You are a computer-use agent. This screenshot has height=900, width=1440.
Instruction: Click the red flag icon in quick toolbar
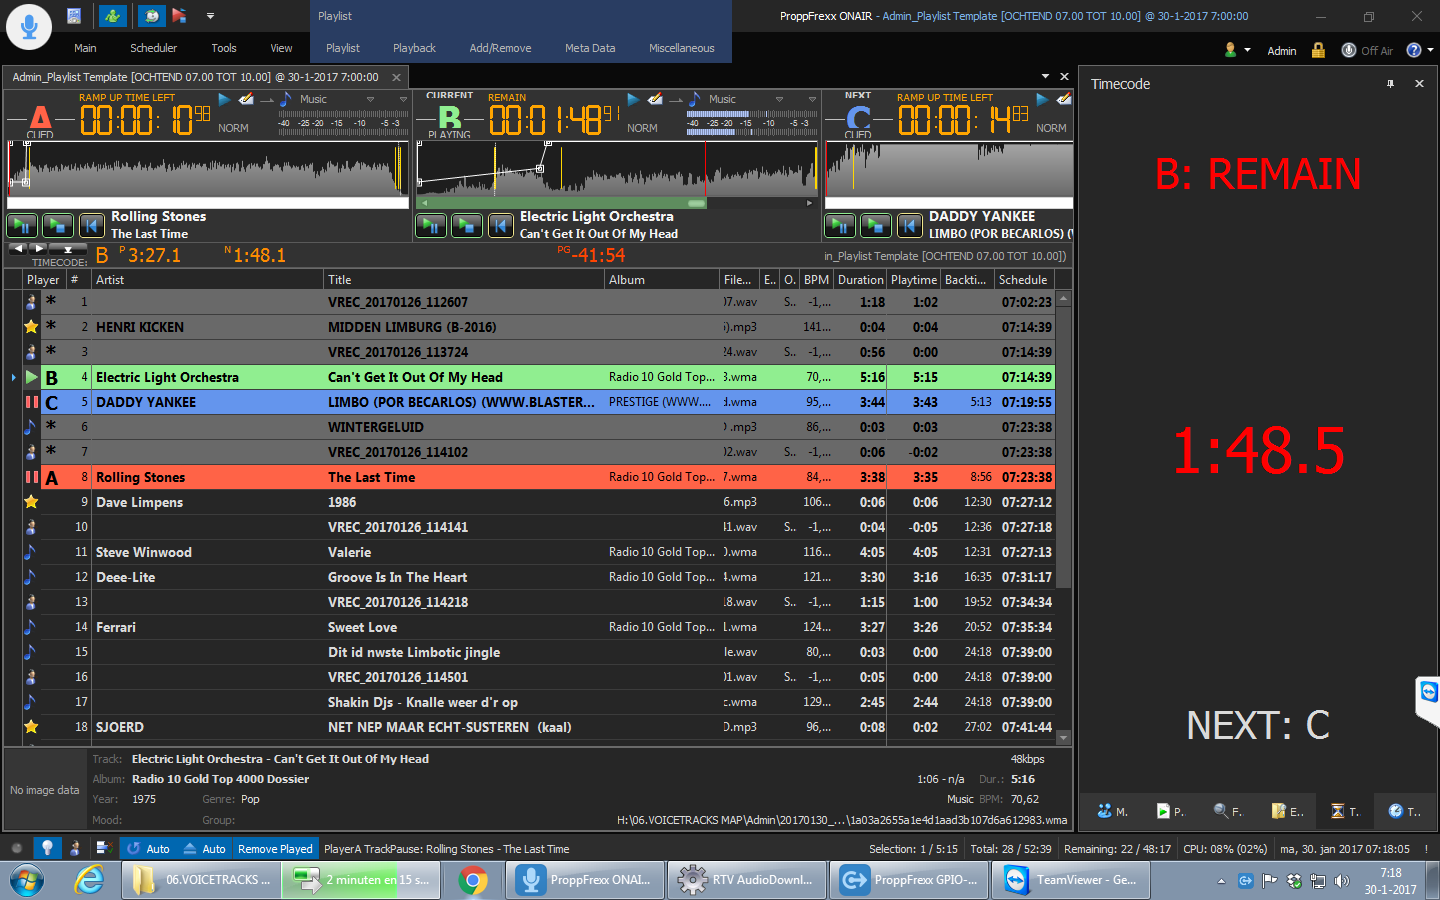pos(179,16)
